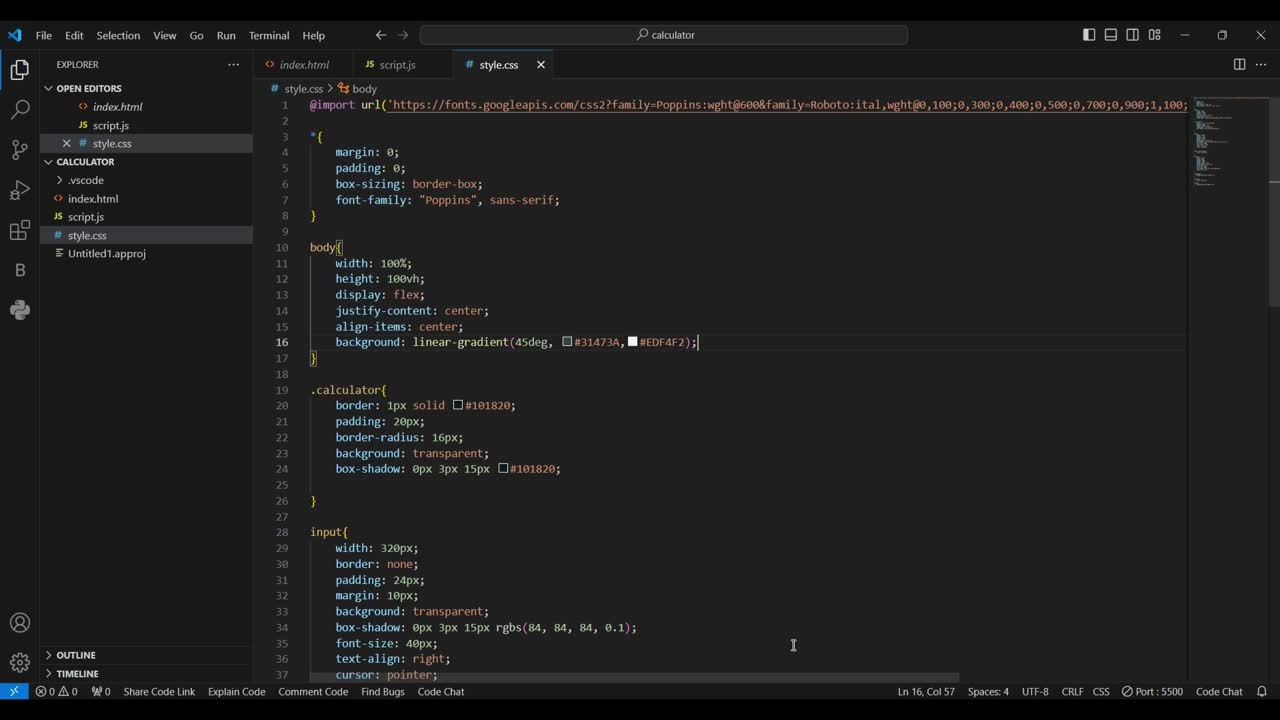Image resolution: width=1280 pixels, height=720 pixels.
Task: Go forward with the right arrow
Action: click(x=403, y=35)
